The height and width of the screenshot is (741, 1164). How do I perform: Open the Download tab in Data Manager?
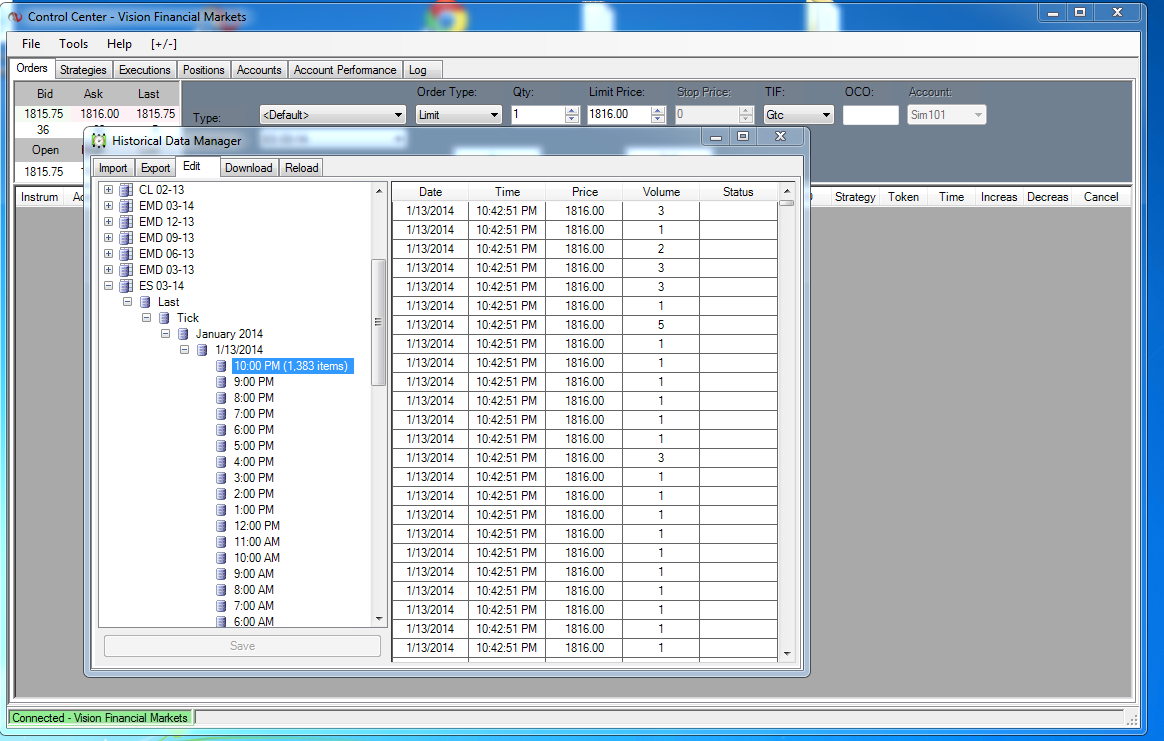(249, 168)
